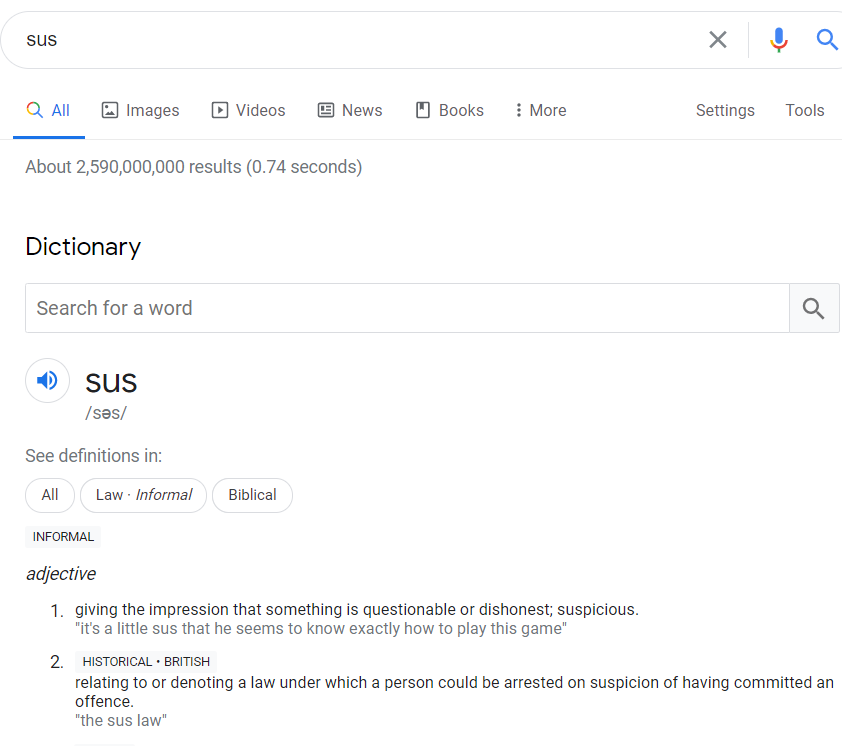Click the main Google search box

tap(360, 40)
